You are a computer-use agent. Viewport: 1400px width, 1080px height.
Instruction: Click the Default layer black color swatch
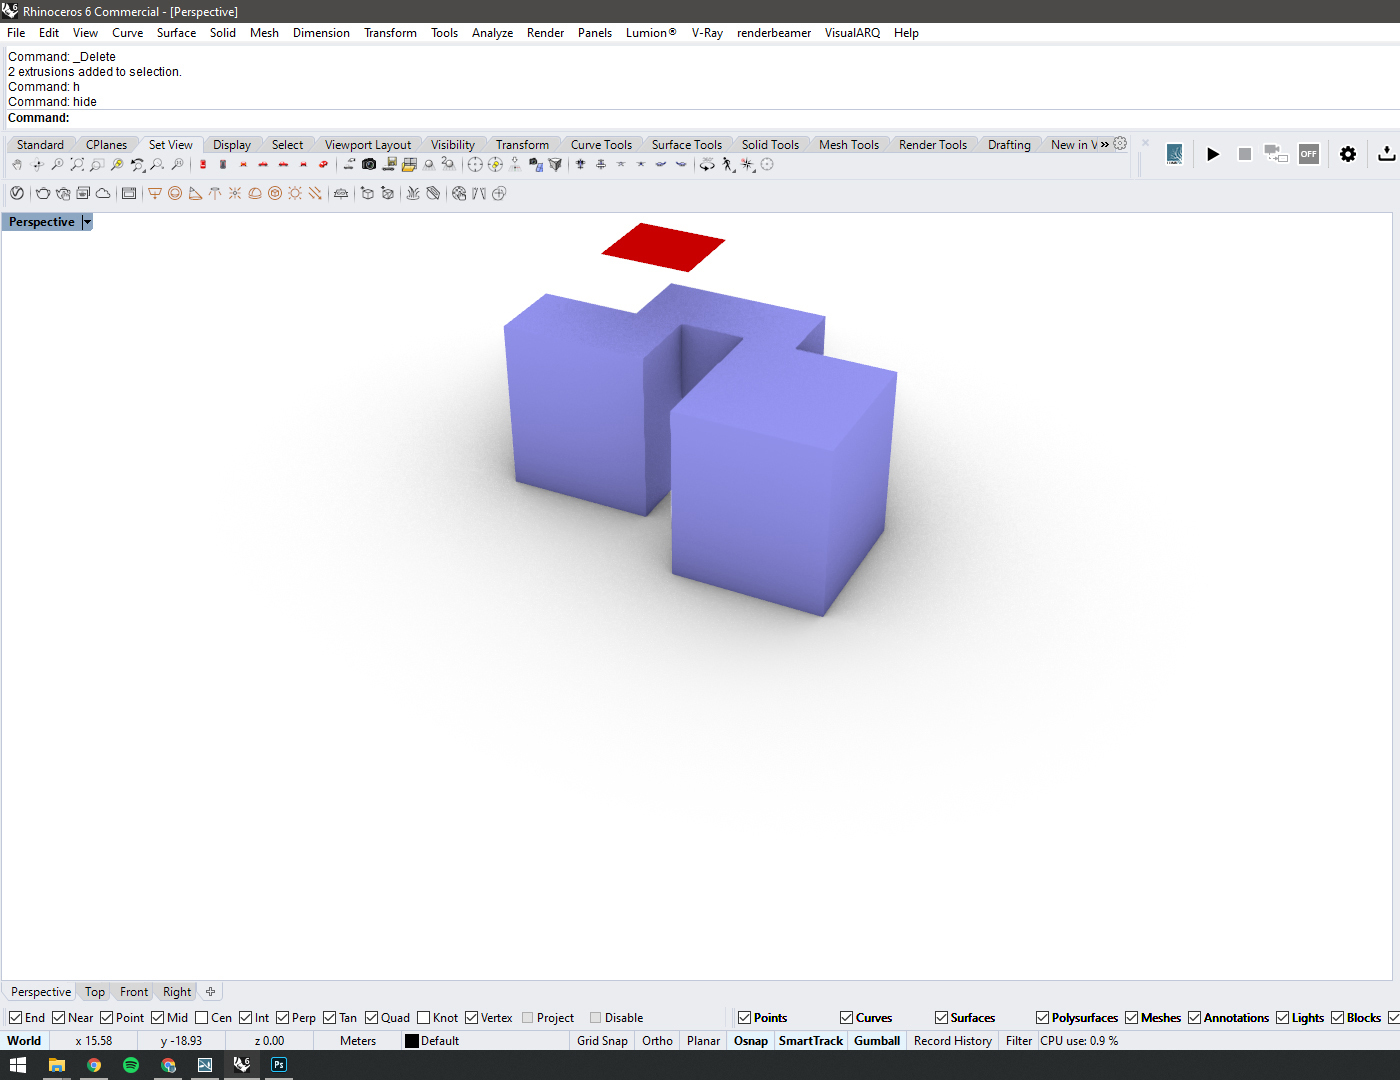(412, 1041)
